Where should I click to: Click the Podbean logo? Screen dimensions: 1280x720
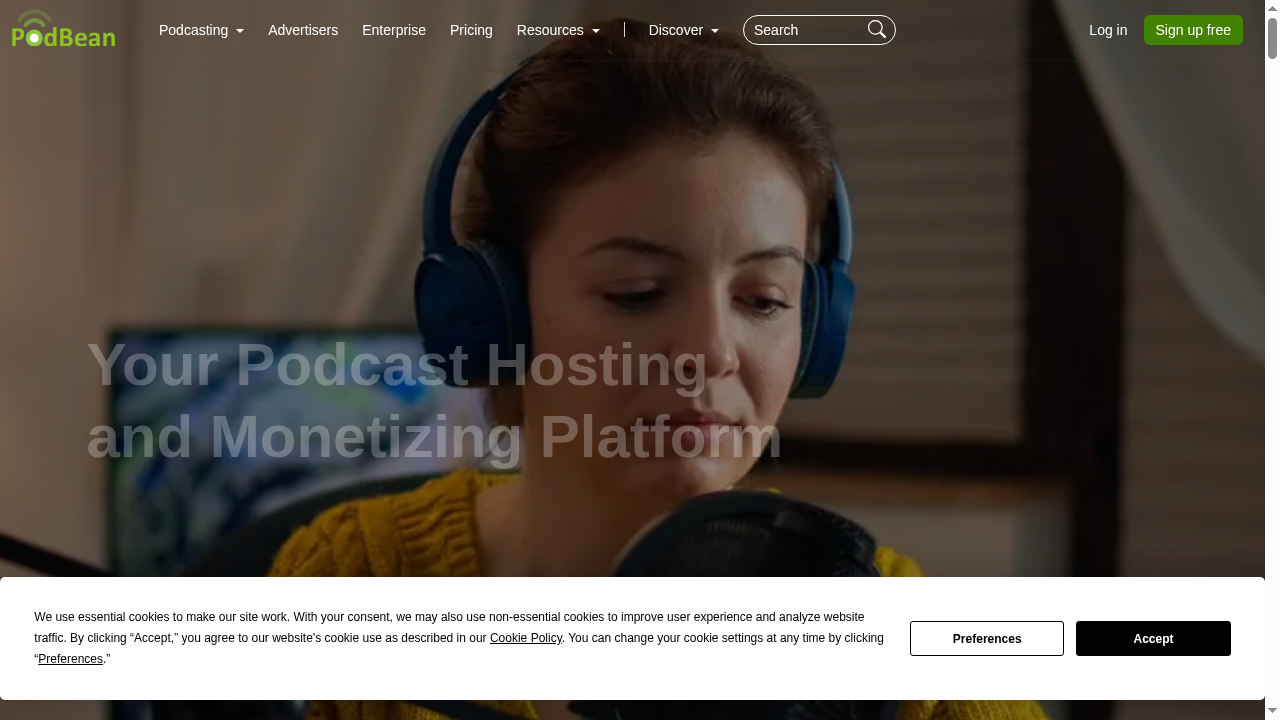(x=63, y=29)
